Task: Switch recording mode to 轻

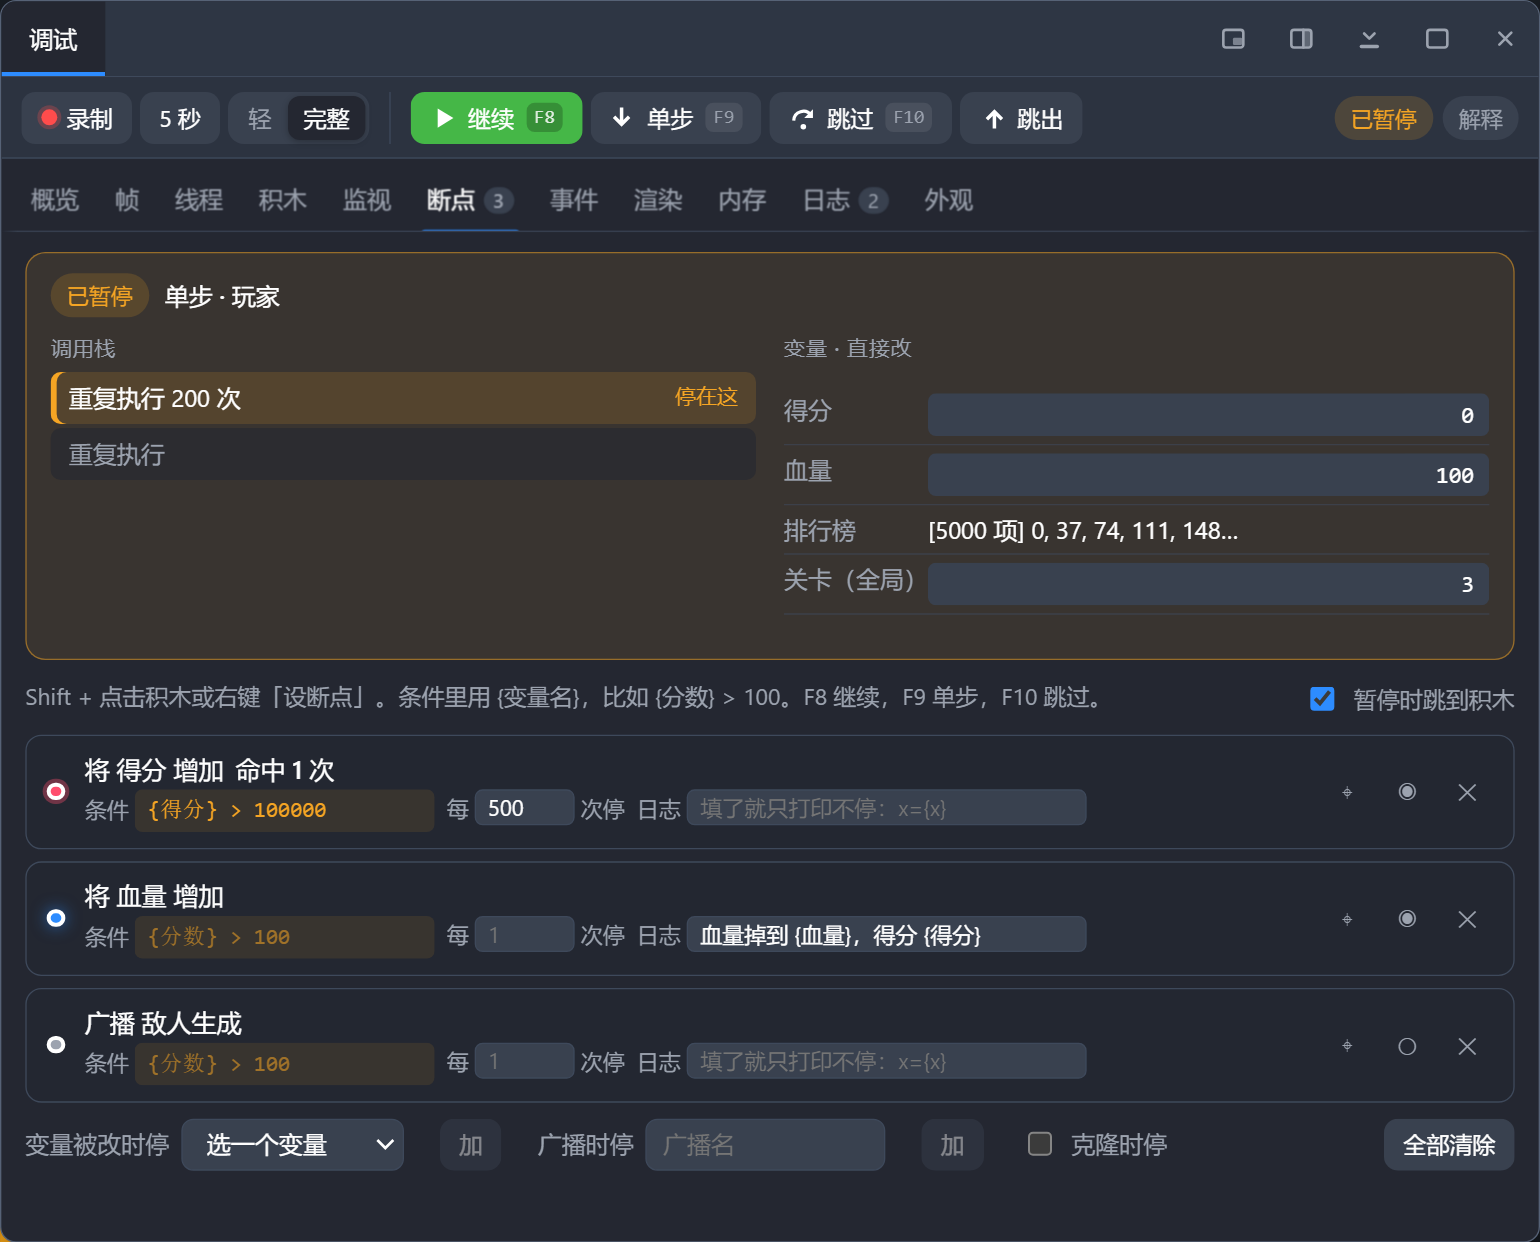Action: coord(260,119)
